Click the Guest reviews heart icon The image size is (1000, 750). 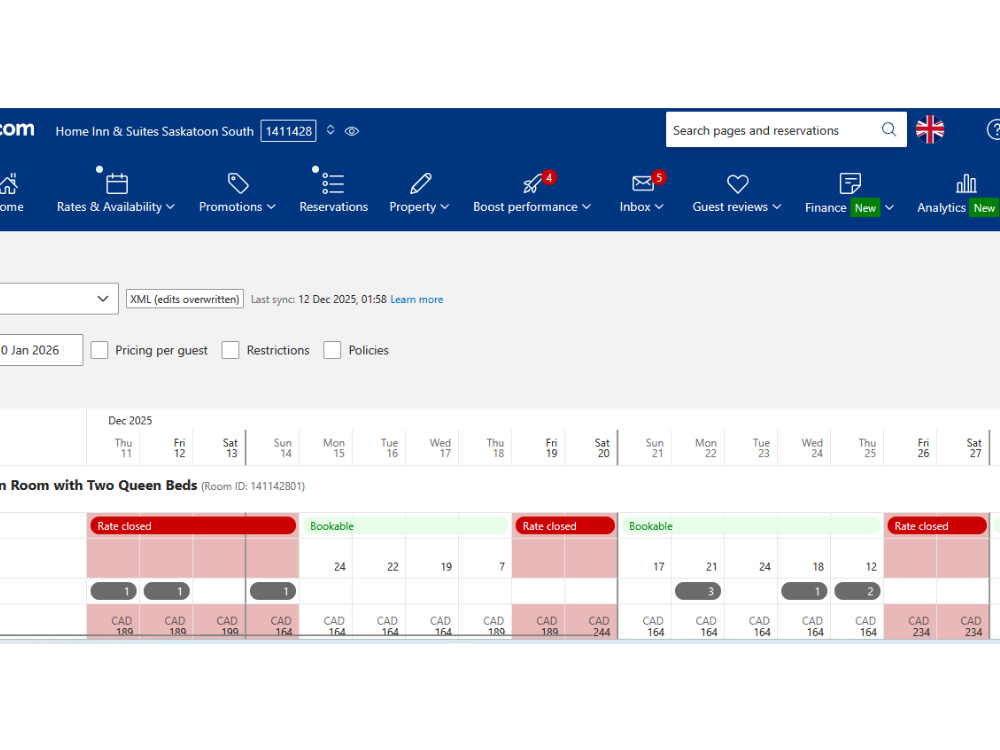point(737,184)
